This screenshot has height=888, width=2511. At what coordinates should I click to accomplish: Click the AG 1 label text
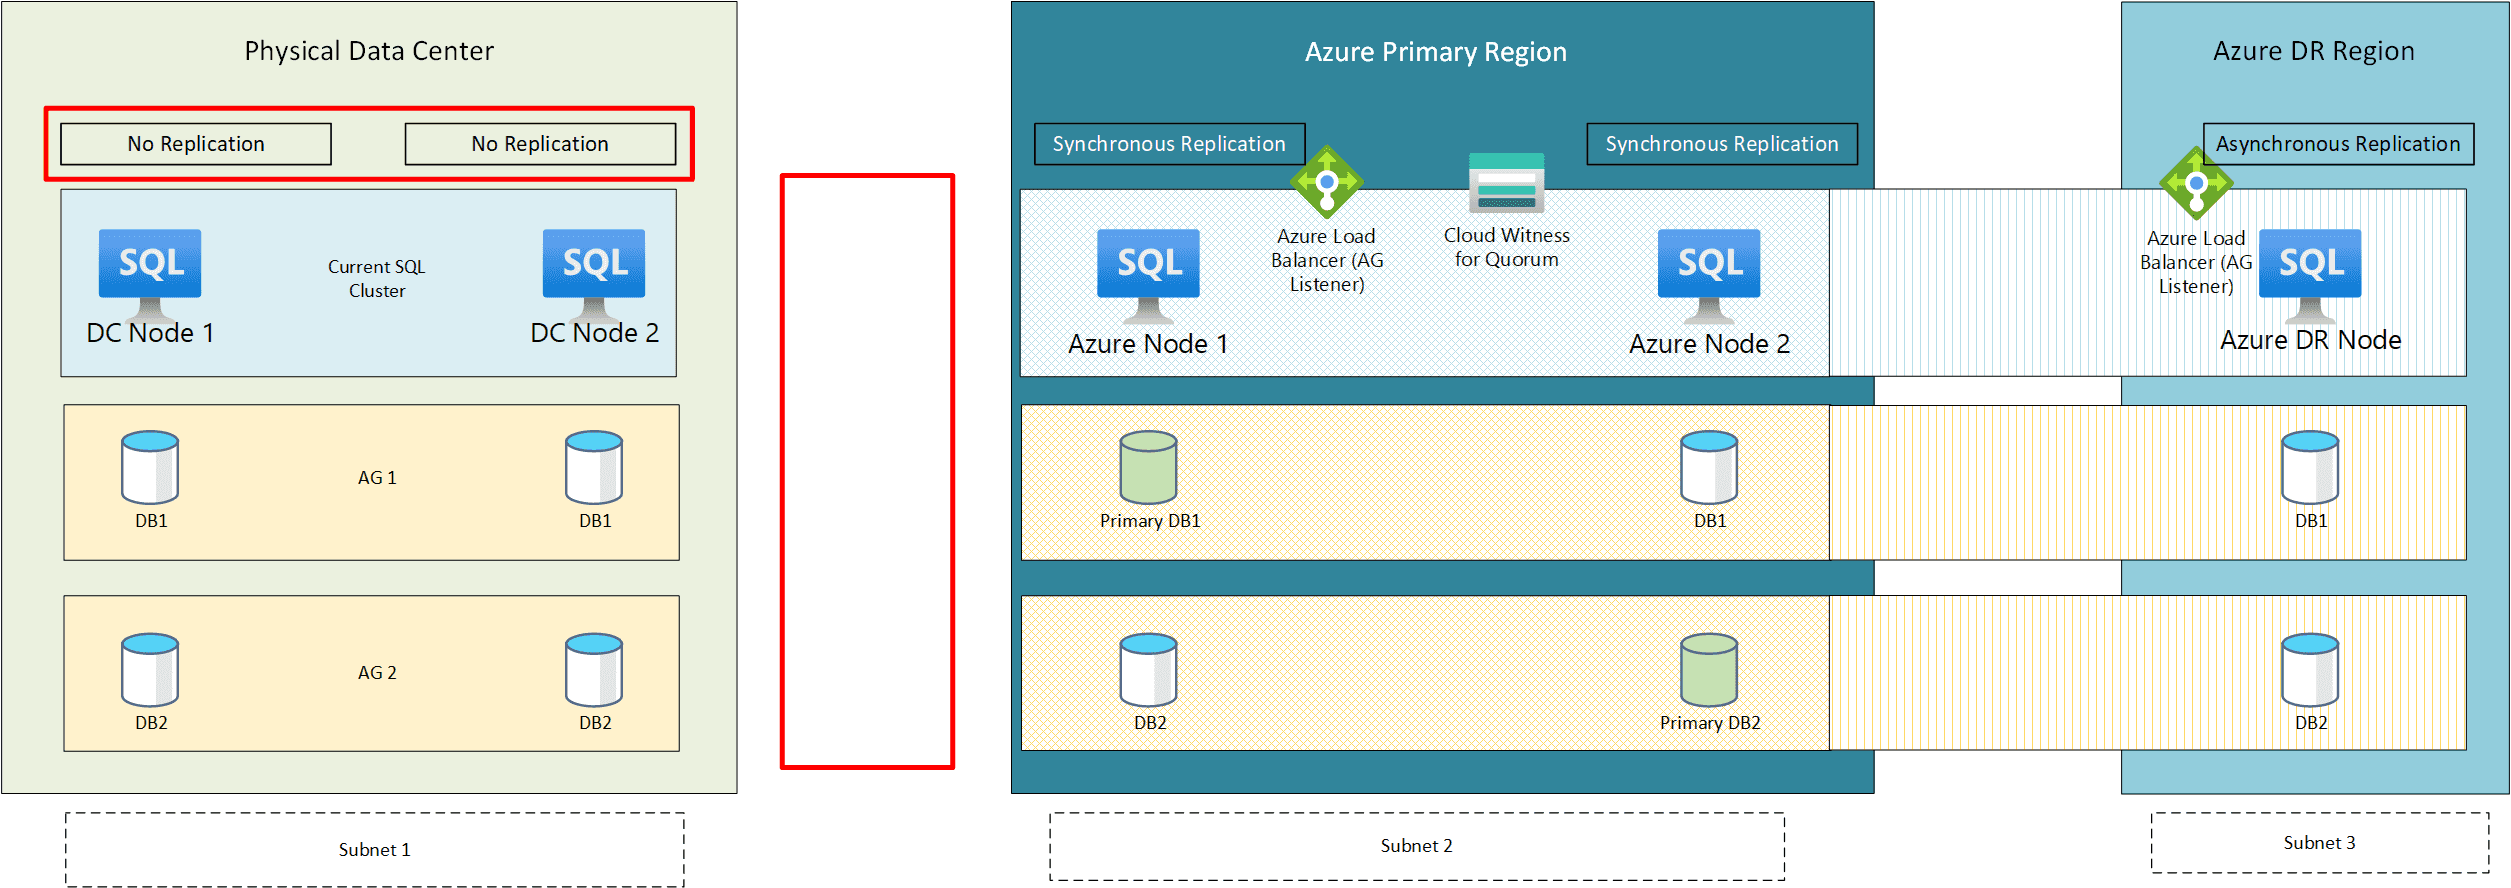pyautogui.click(x=377, y=478)
